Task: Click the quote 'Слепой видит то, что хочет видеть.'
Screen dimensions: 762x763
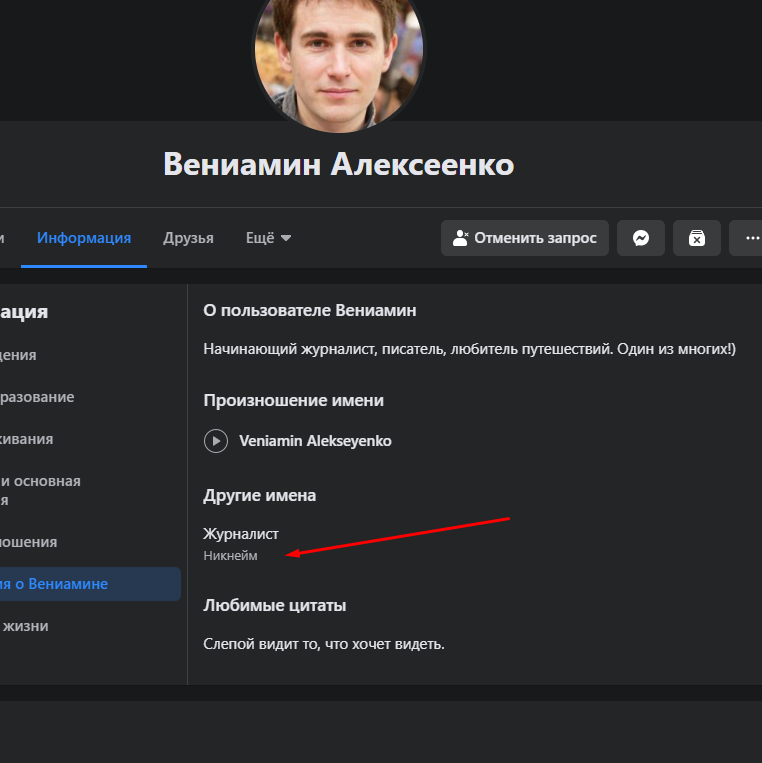Action: pos(324,644)
